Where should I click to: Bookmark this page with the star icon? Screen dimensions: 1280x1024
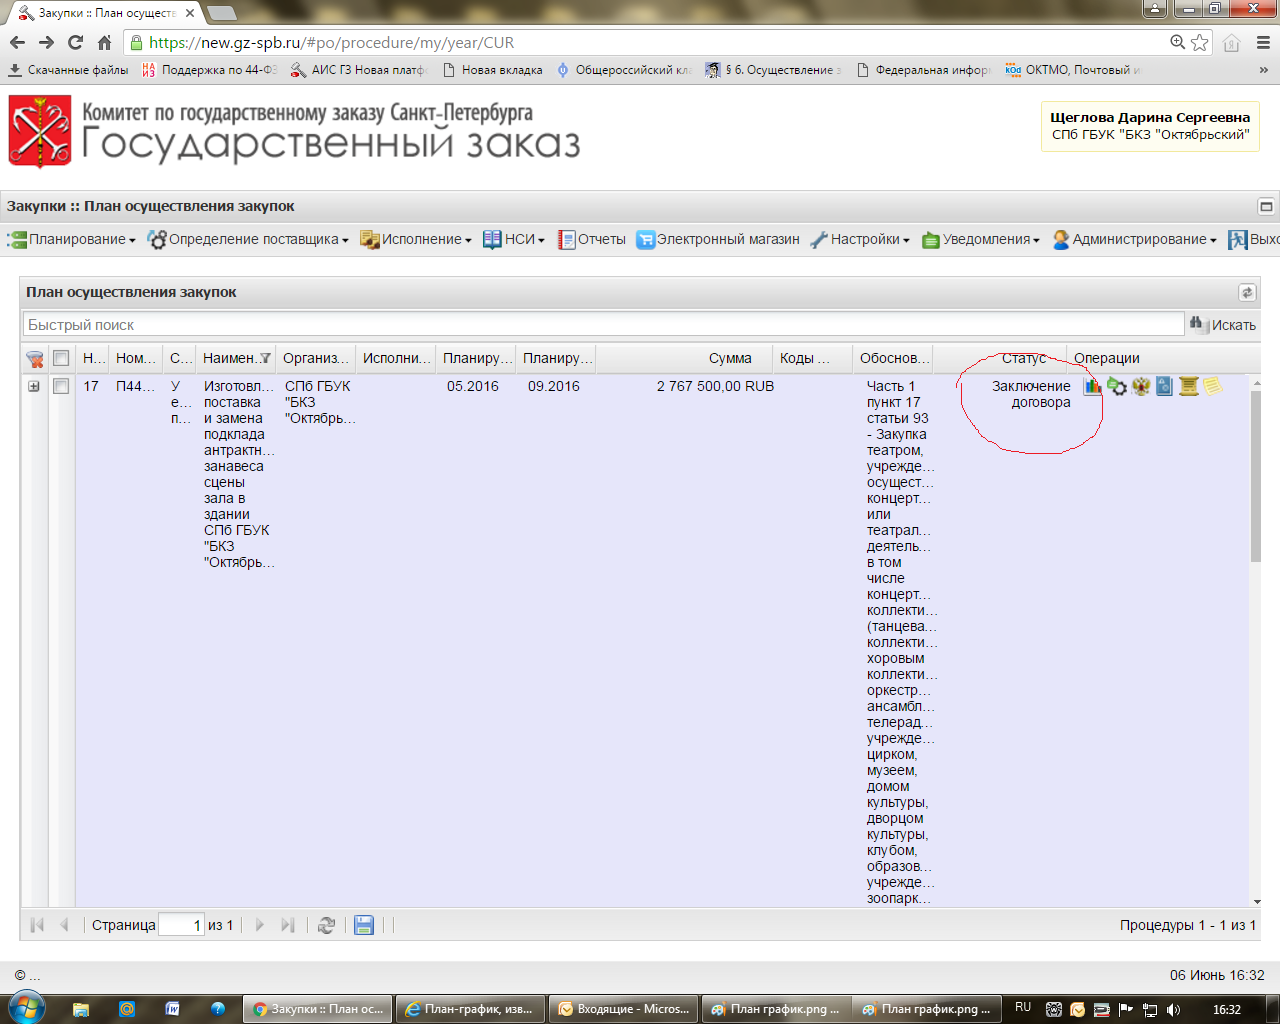(1200, 42)
